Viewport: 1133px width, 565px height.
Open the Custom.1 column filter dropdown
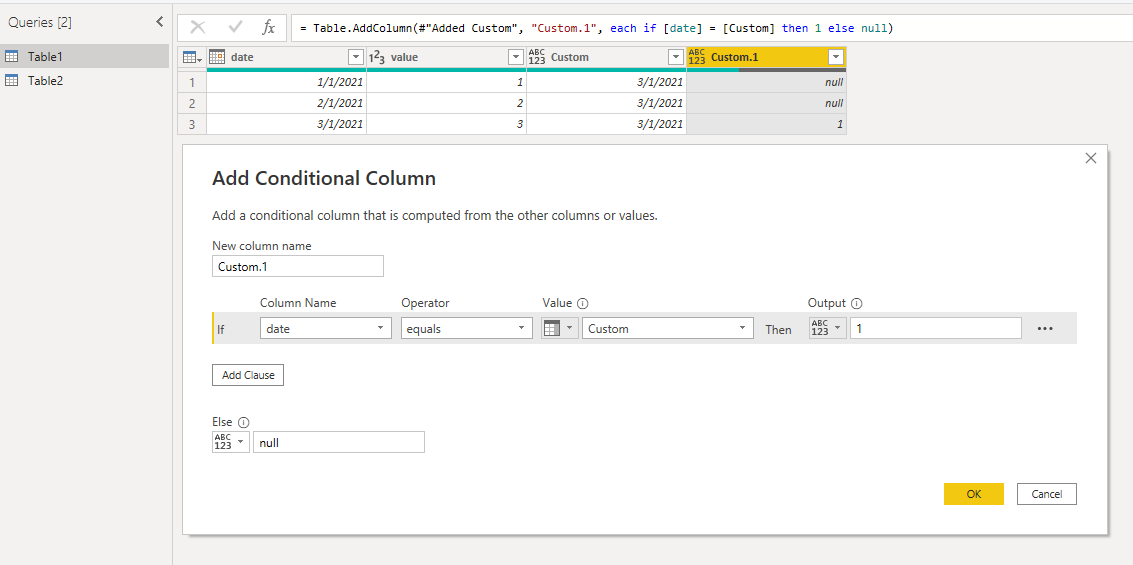(836, 57)
